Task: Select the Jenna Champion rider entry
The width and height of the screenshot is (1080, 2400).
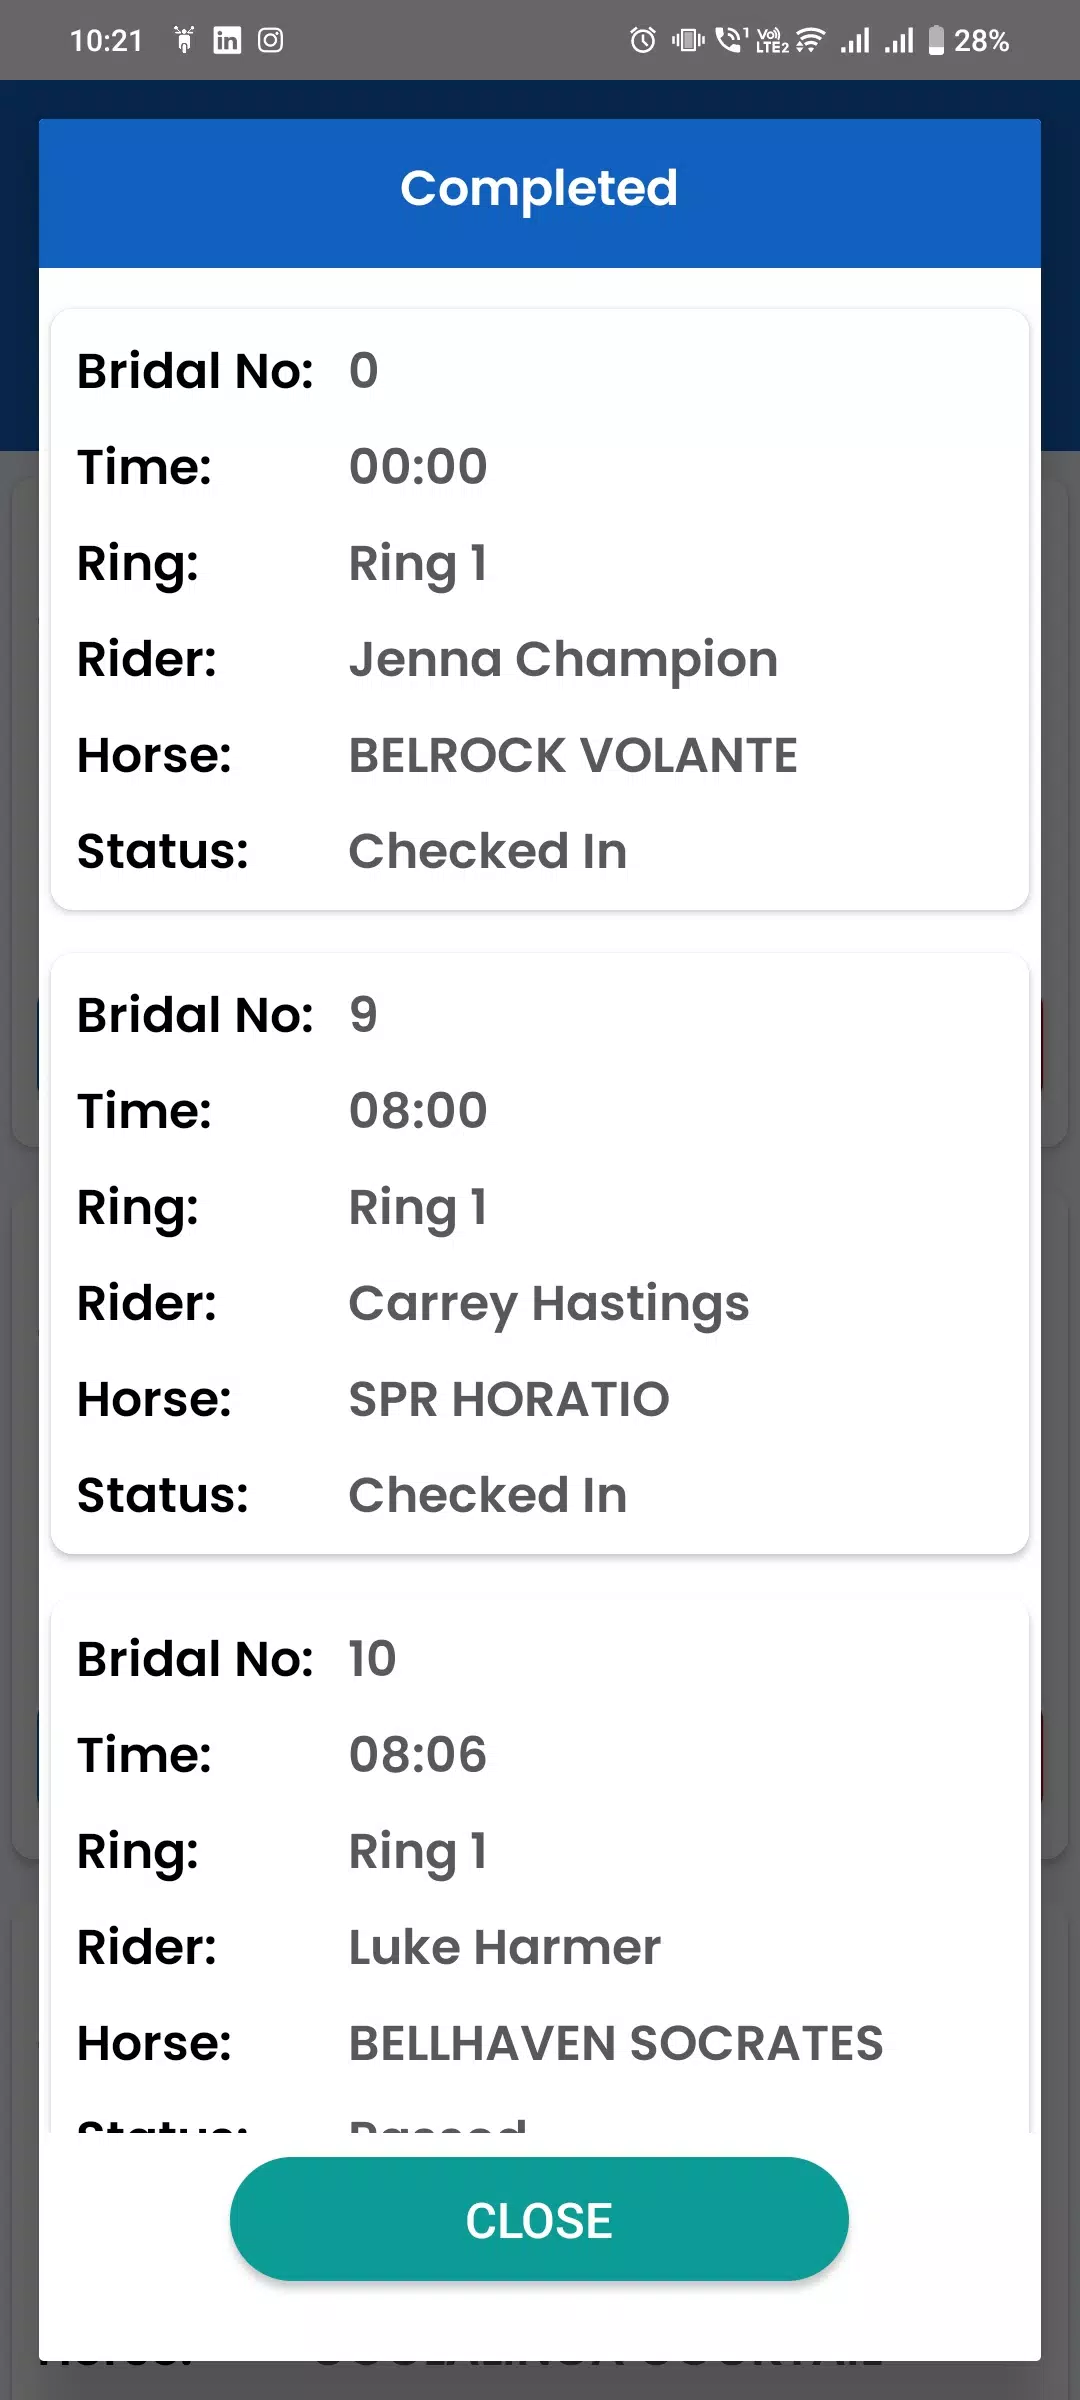Action: [563, 660]
